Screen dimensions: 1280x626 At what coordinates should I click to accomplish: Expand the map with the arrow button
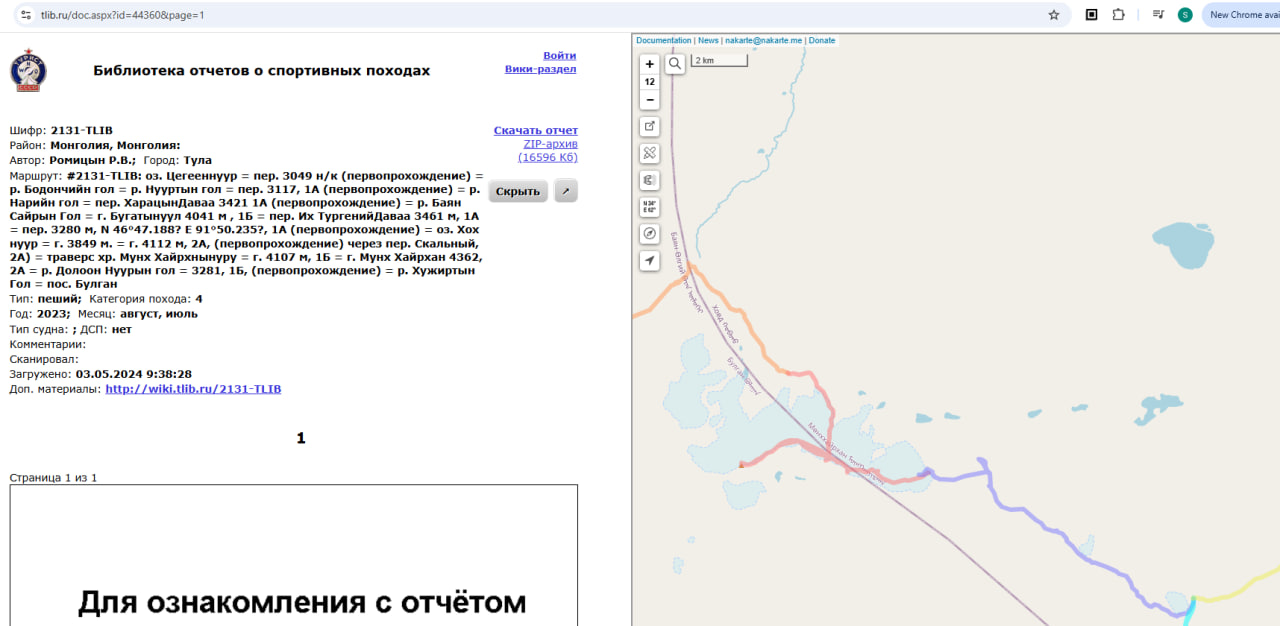click(566, 191)
